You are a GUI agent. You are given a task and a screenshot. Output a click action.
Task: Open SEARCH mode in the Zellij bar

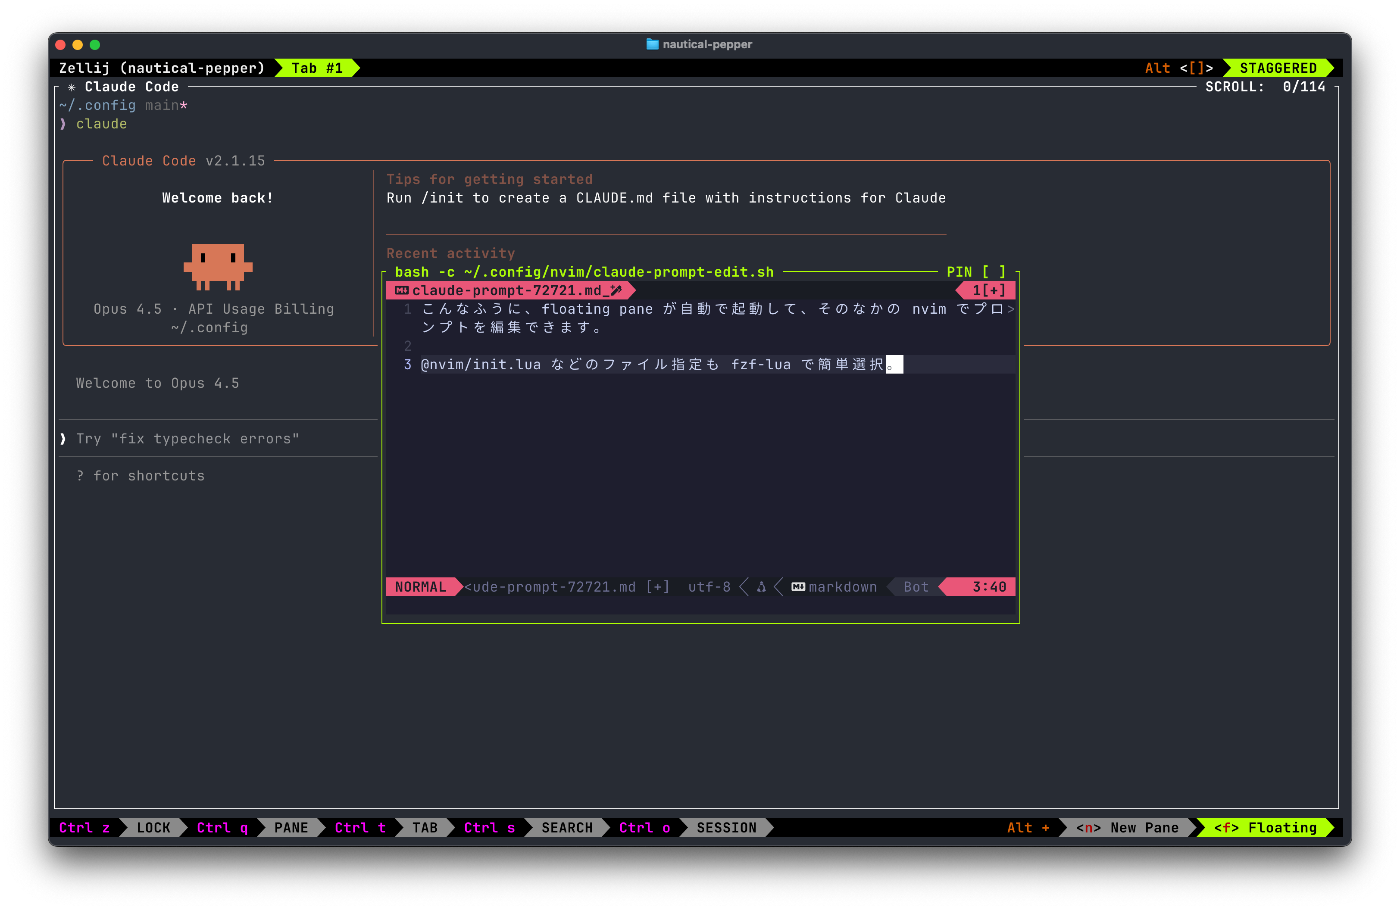[567, 828]
